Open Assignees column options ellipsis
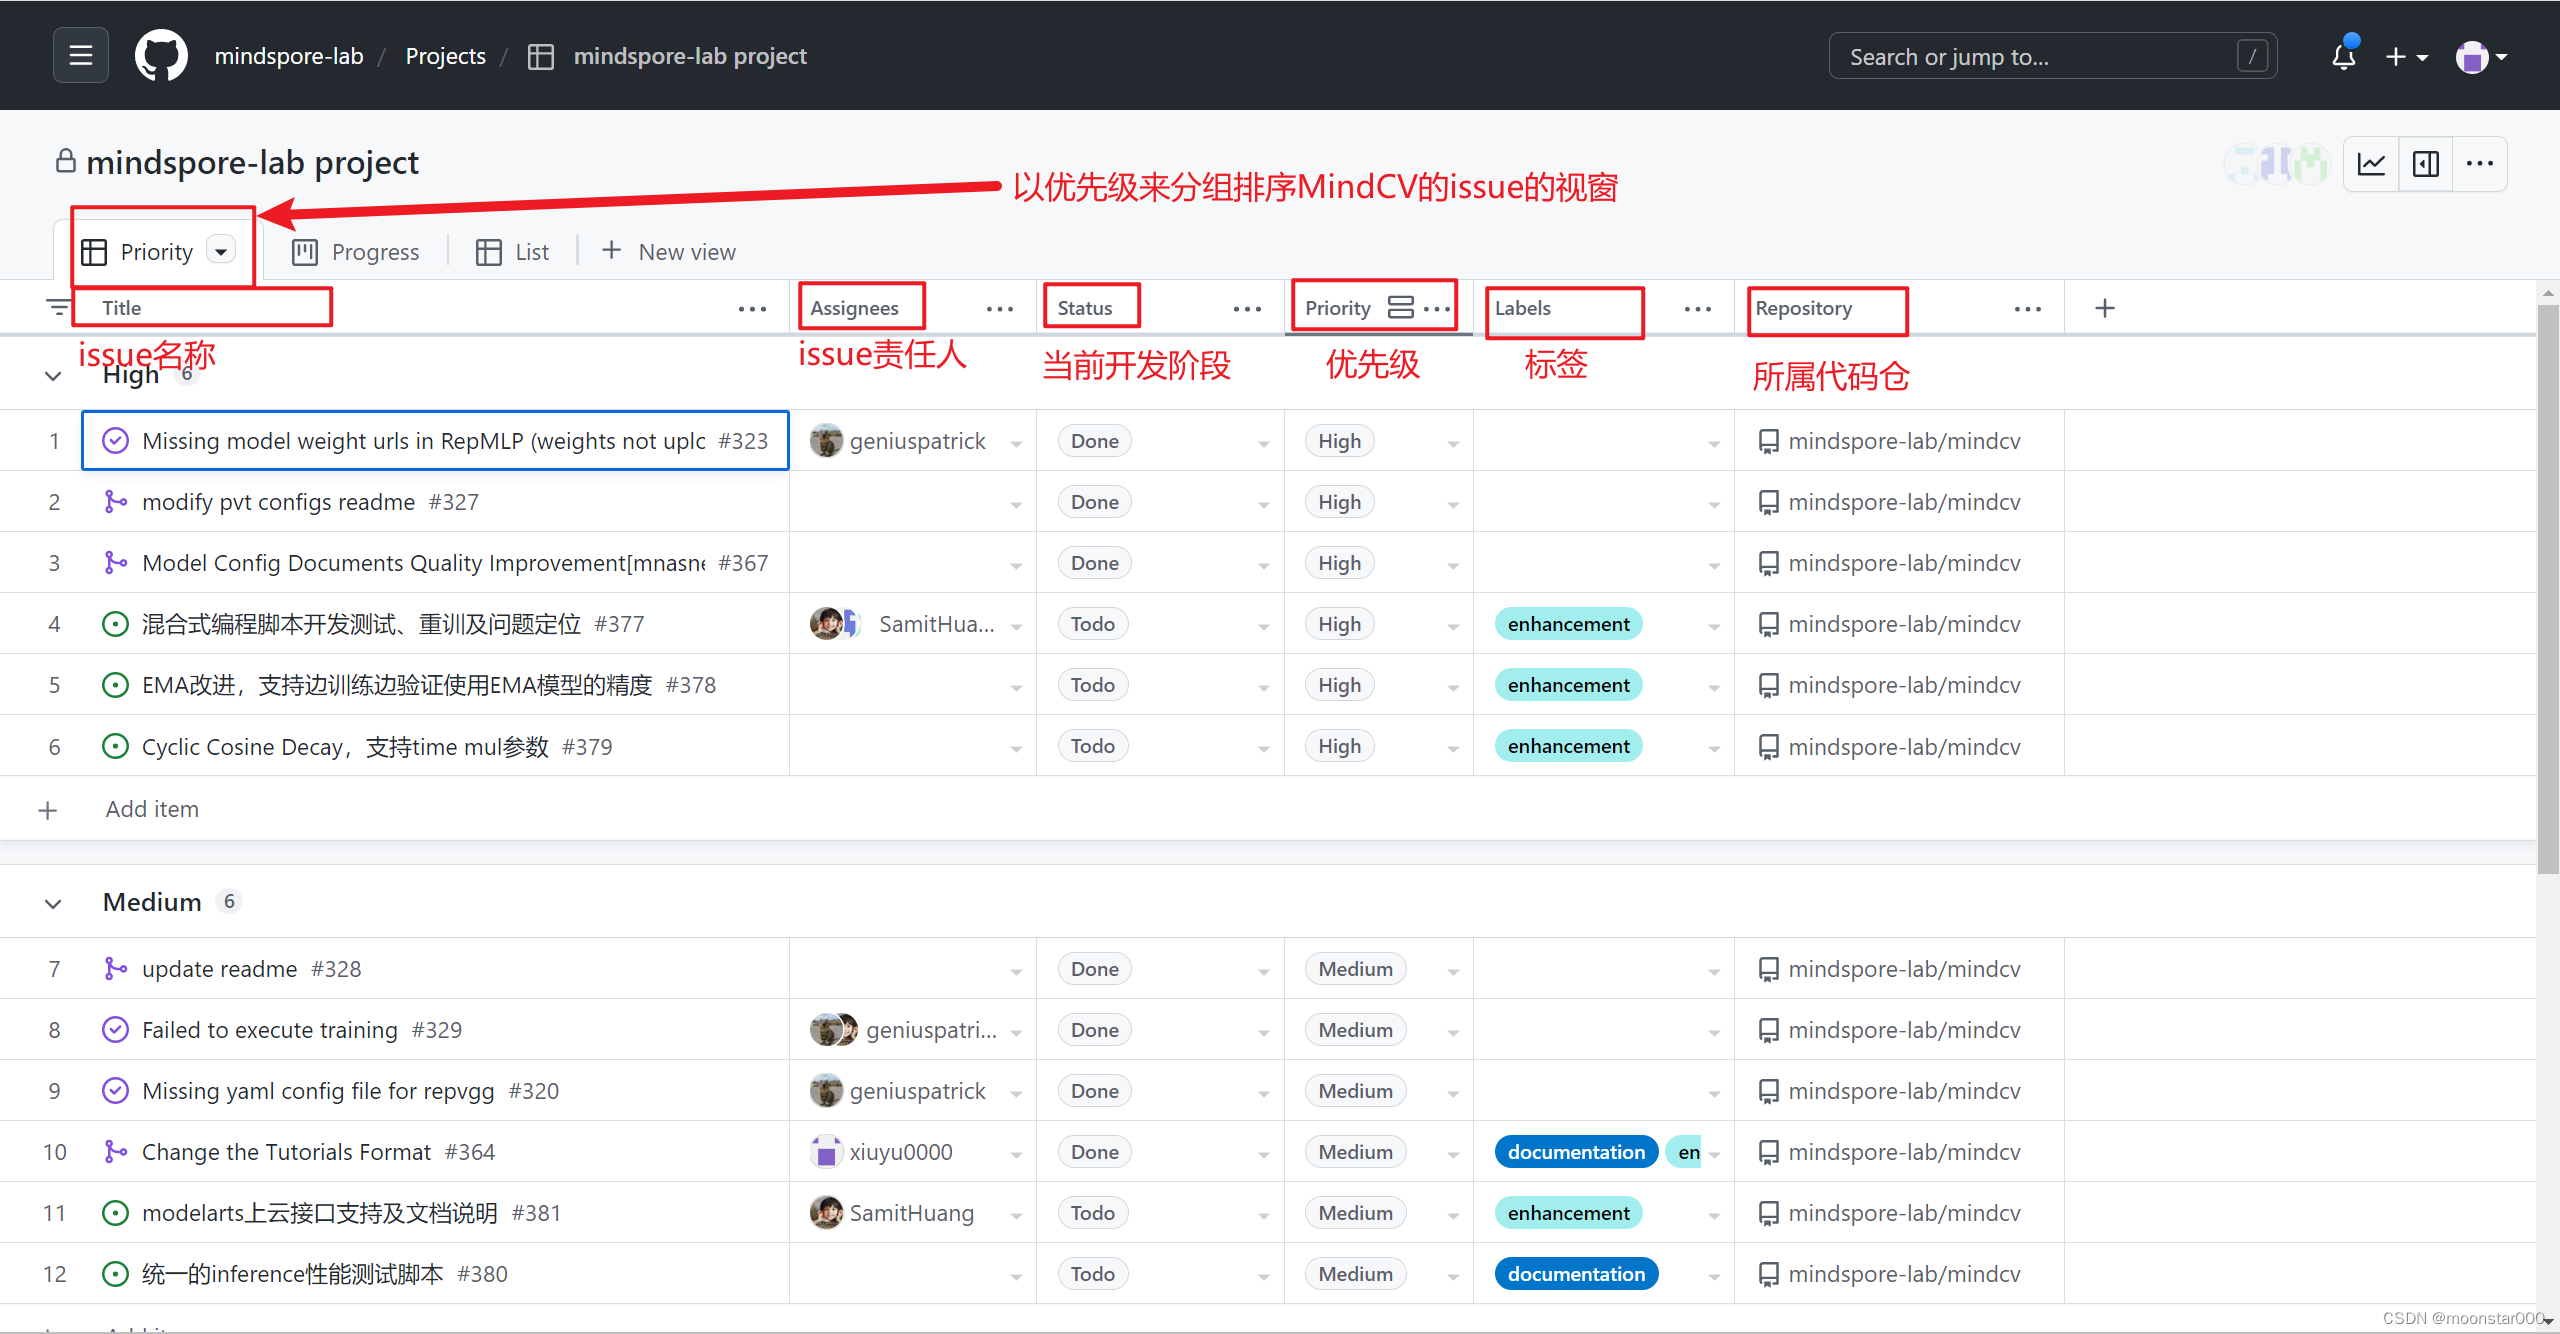Image resolution: width=2560 pixels, height=1334 pixels. click(1000, 309)
